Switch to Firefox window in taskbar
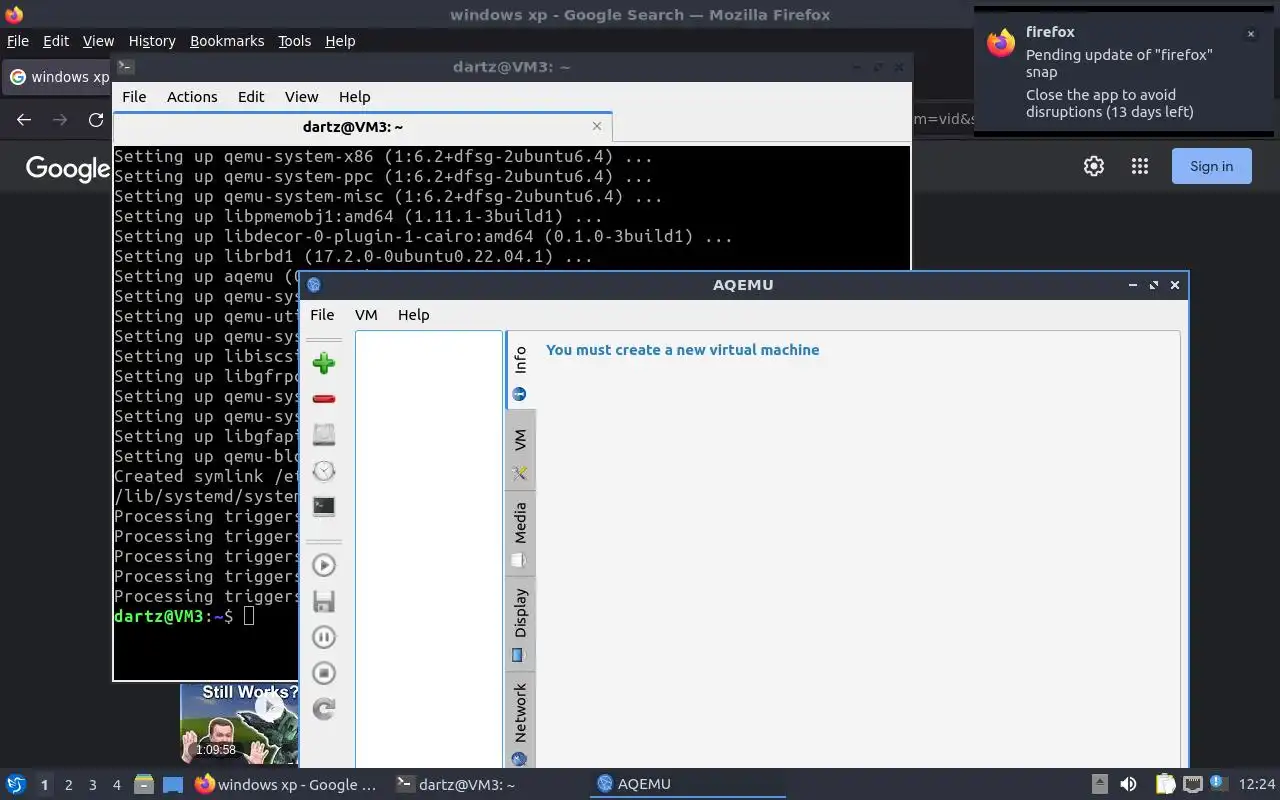The image size is (1280, 800). coord(286,784)
